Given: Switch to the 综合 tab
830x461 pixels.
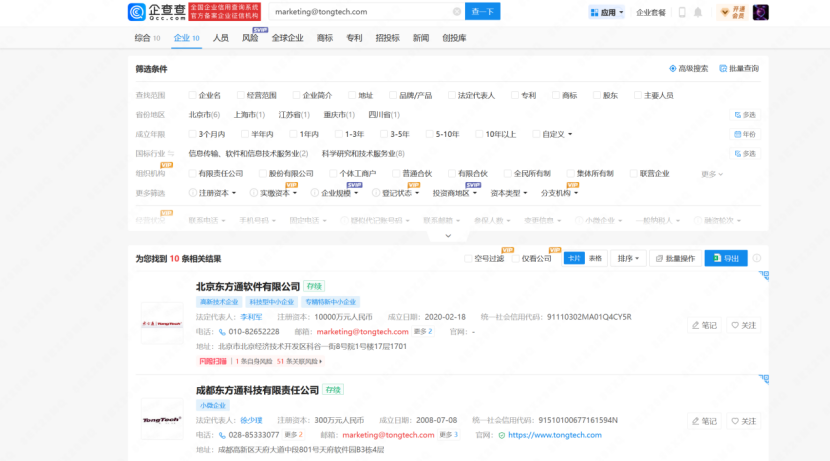Looking at the screenshot, I should tap(147, 38).
